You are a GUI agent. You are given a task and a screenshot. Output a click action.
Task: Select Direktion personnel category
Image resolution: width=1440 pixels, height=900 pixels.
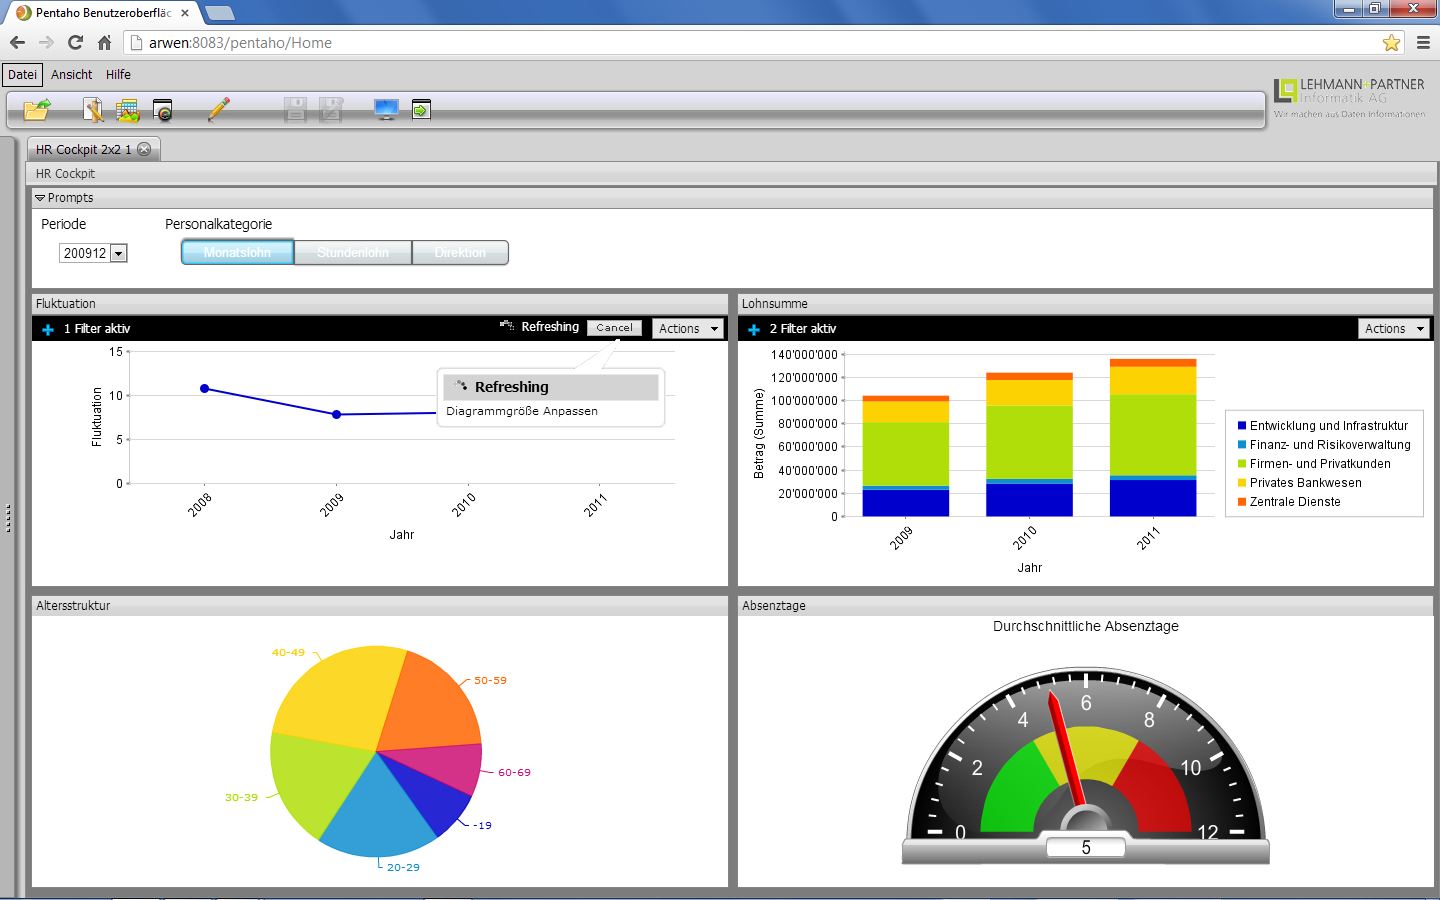tap(460, 253)
